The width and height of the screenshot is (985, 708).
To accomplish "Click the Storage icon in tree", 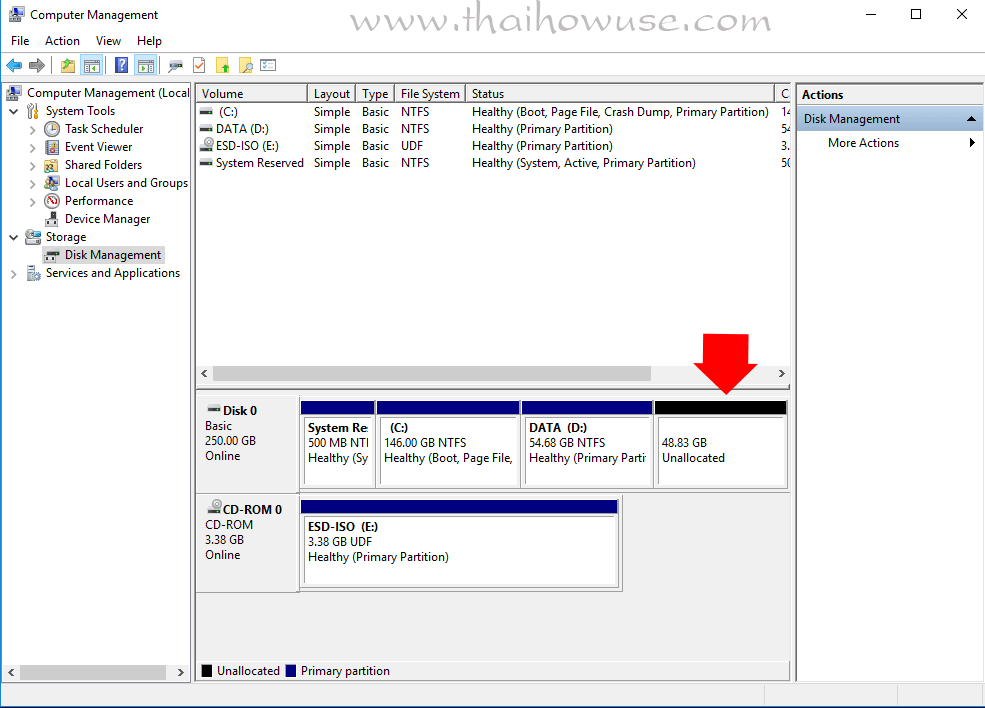I will [33, 237].
